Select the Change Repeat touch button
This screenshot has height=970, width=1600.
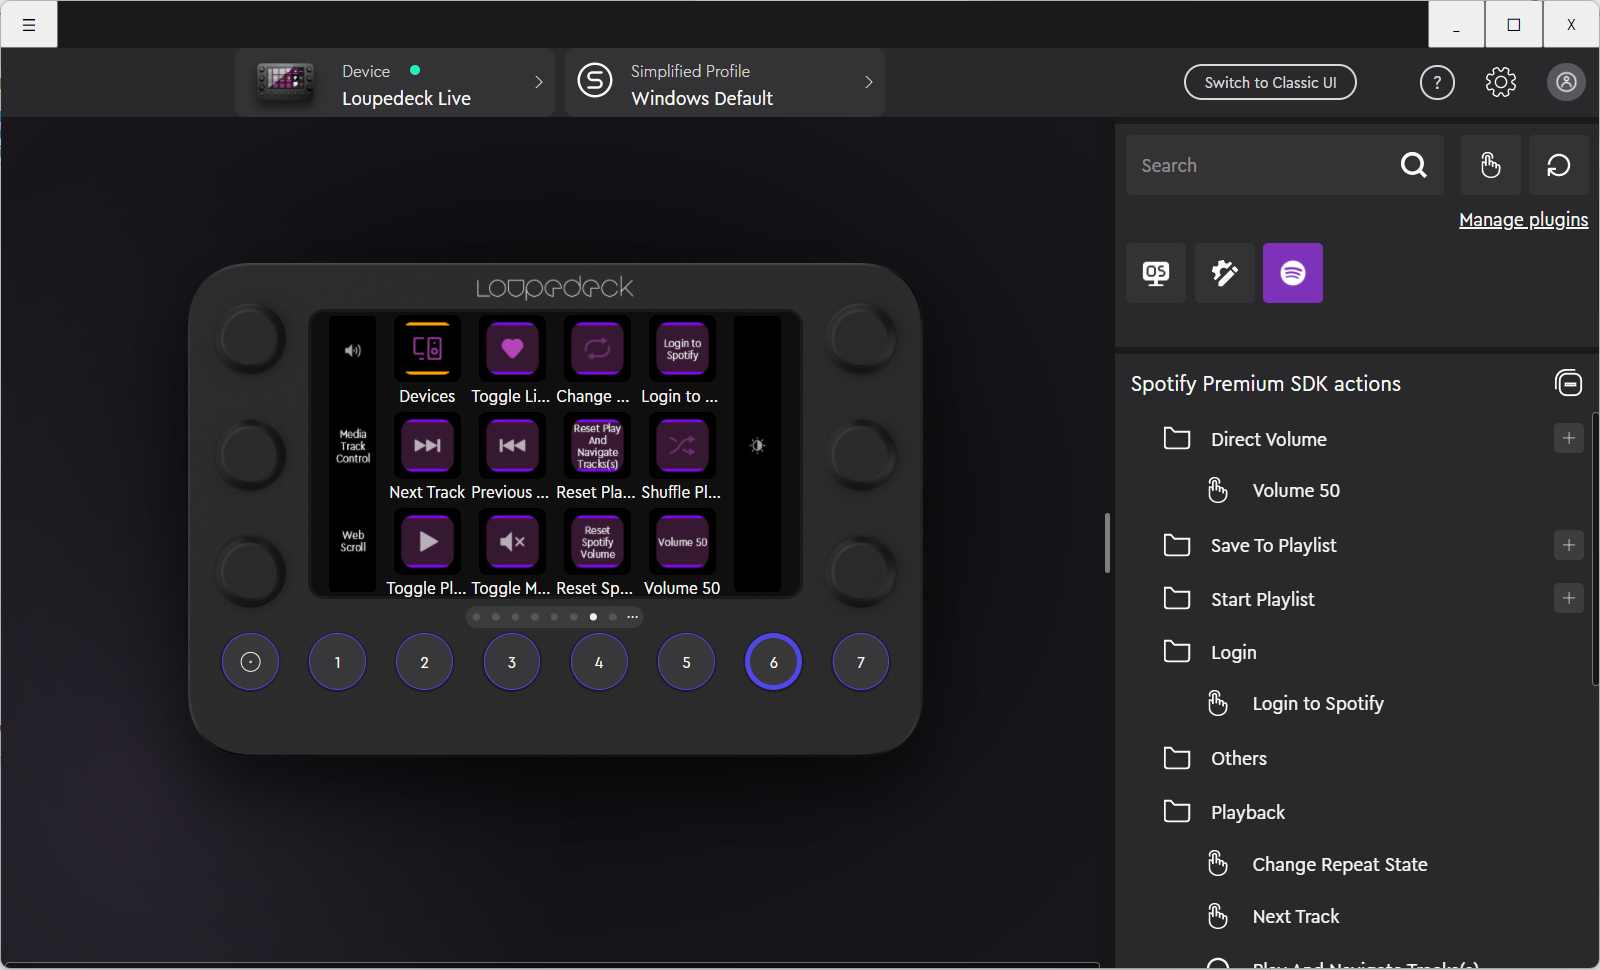597,348
